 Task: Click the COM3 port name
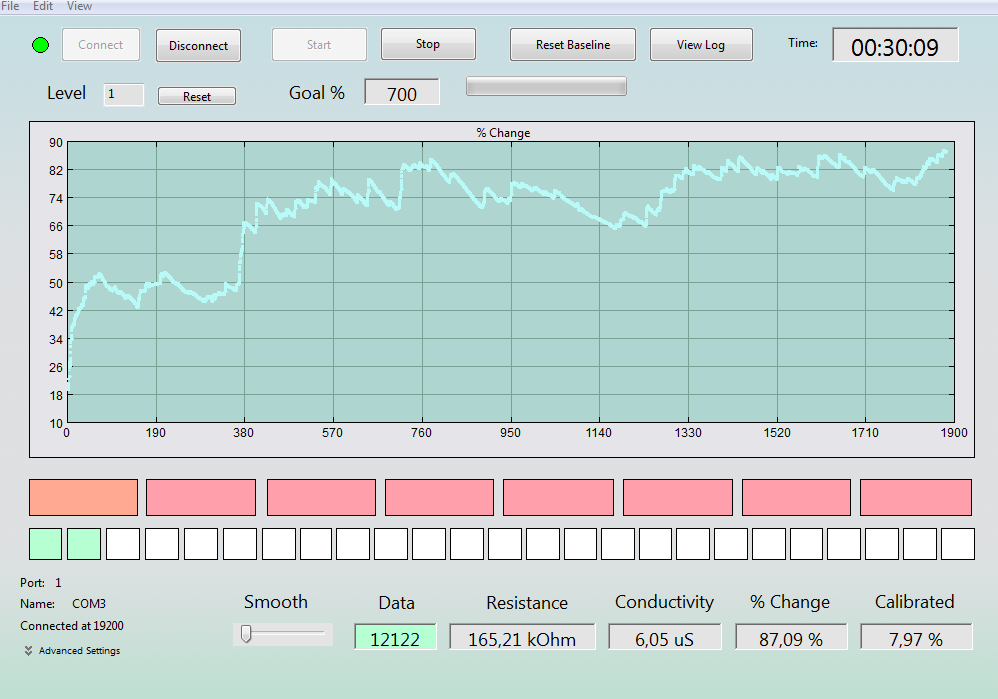[x=89, y=604]
